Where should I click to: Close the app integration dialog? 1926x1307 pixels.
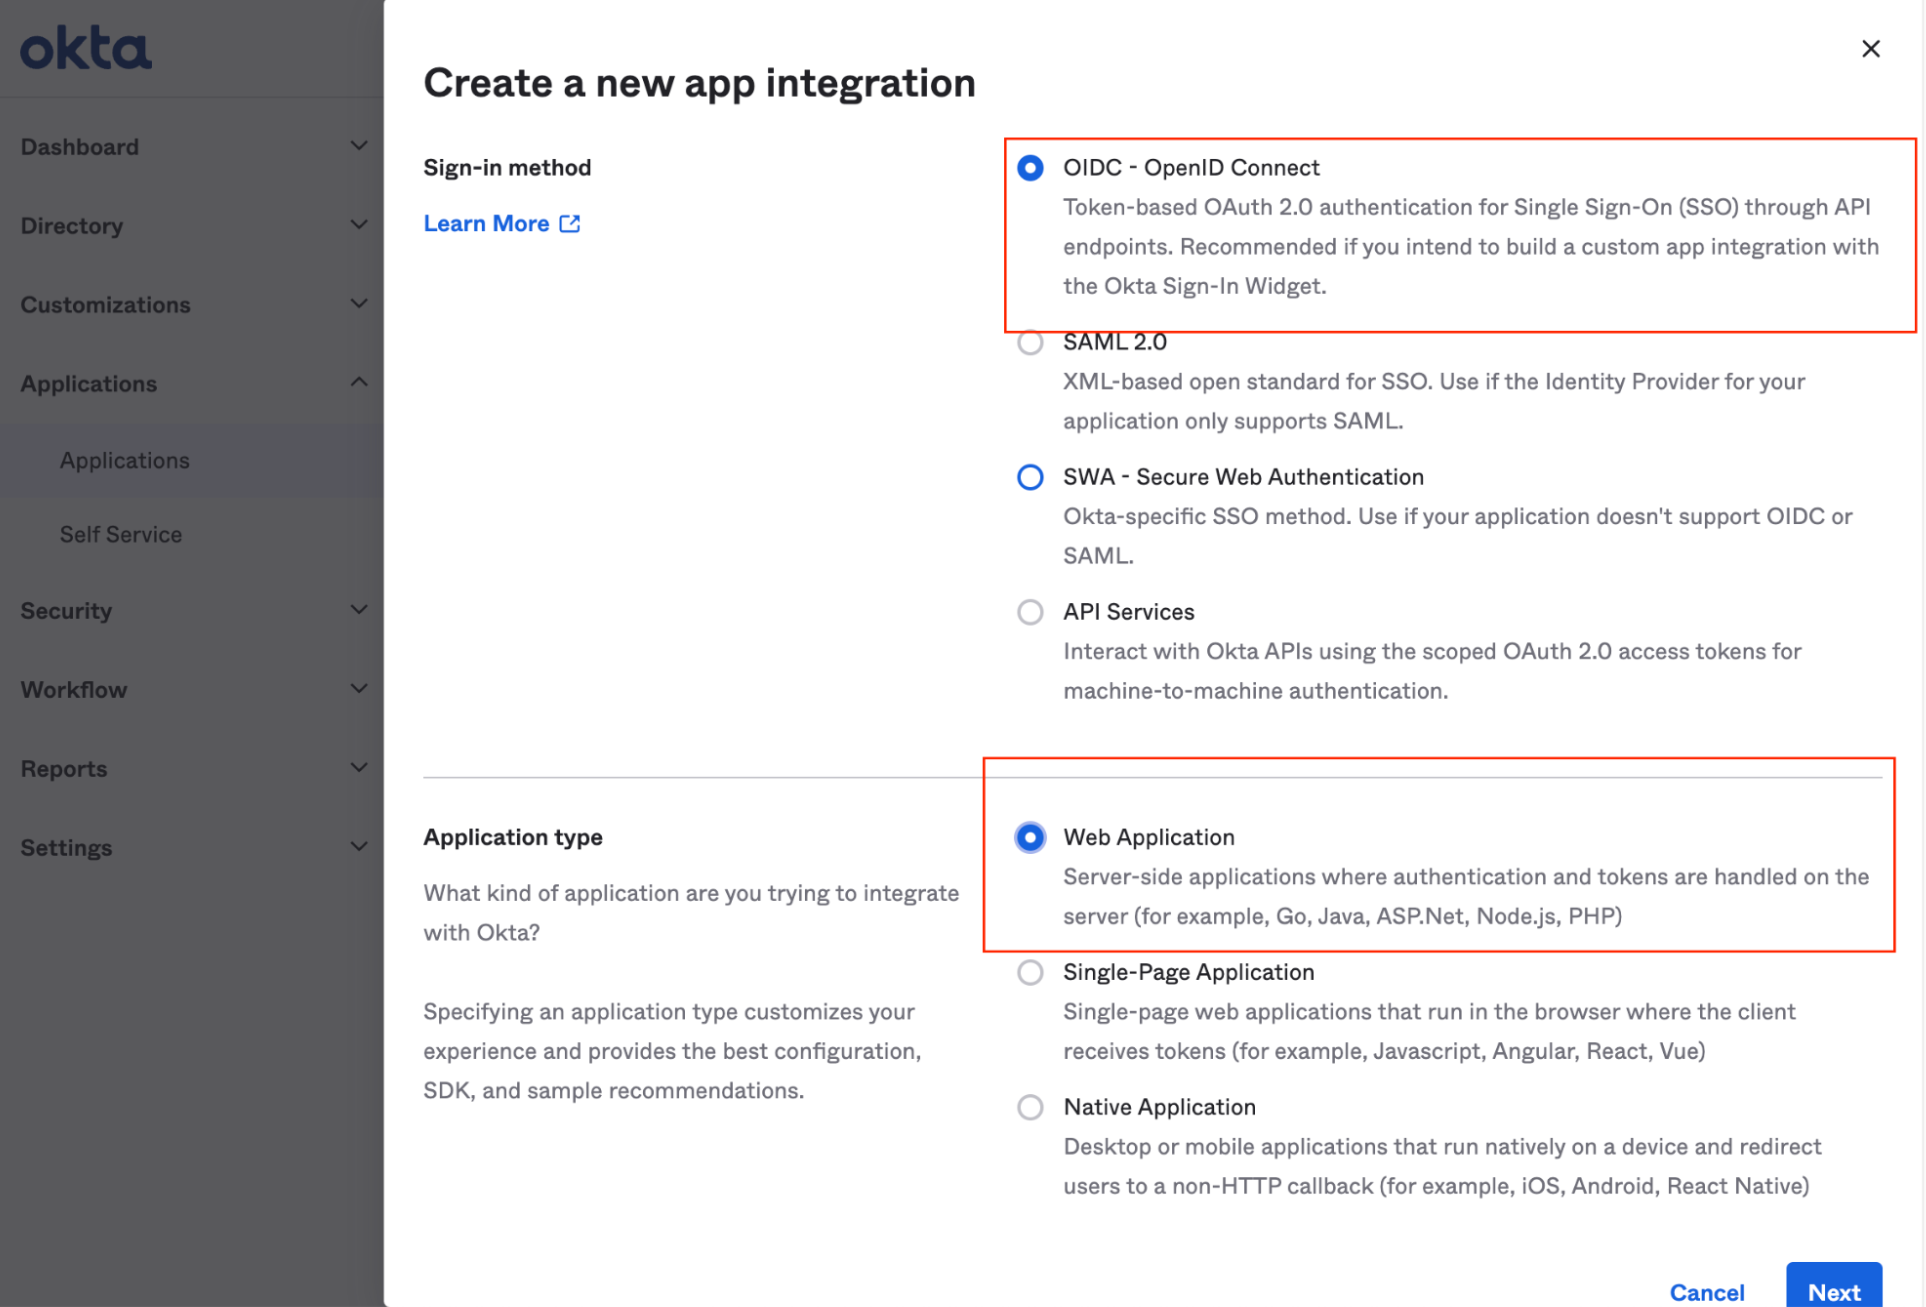[x=1871, y=49]
